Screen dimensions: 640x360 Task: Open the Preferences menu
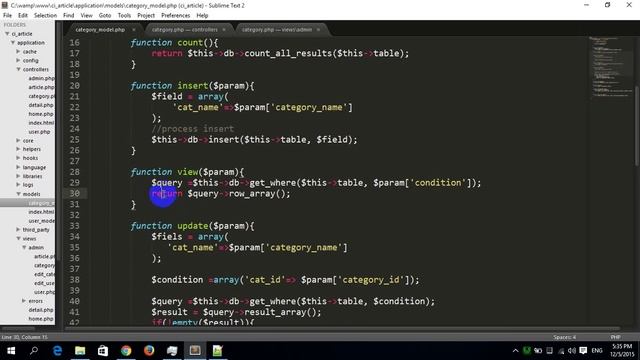click(x=176, y=16)
